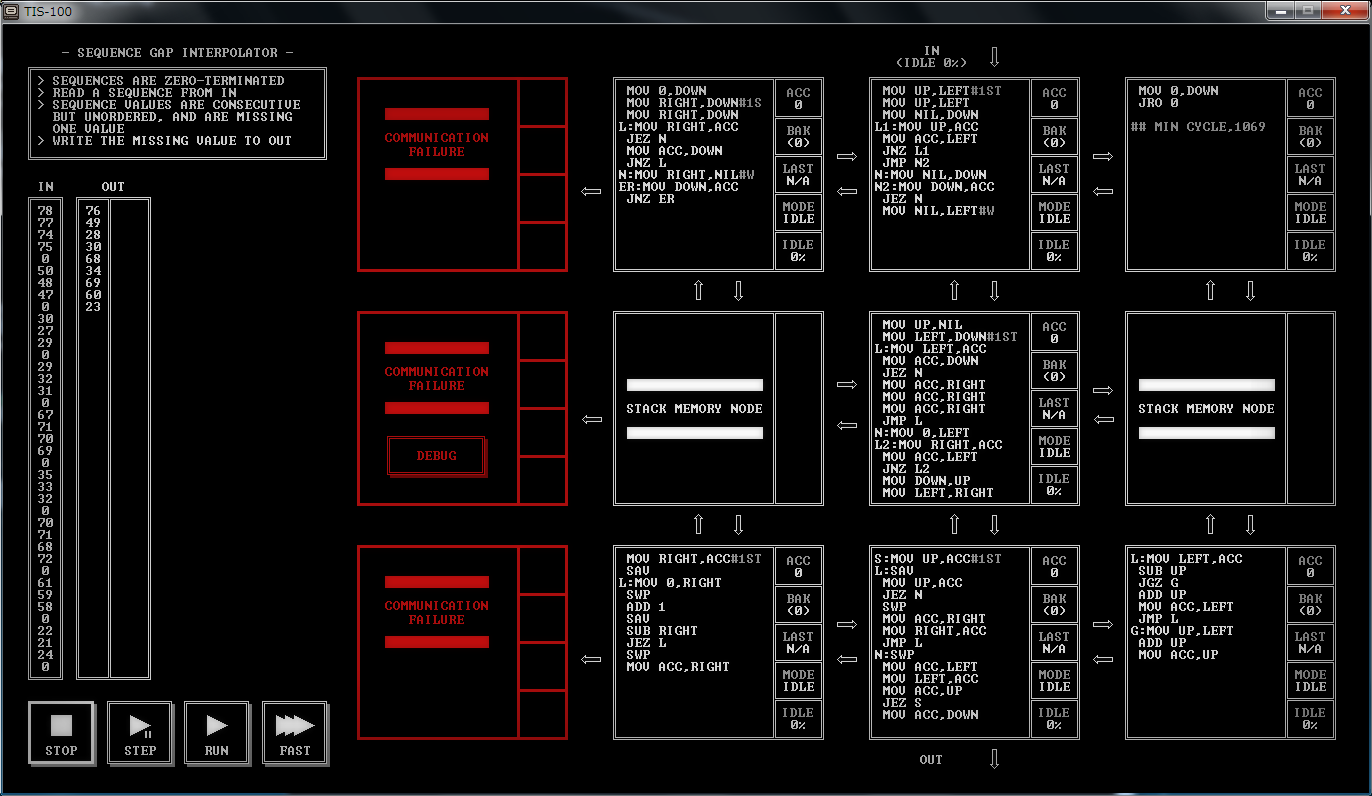Select the line 'L:MOV 0,RIGHT'
This screenshot has width=1372, height=796.
pyautogui.click(x=670, y=583)
